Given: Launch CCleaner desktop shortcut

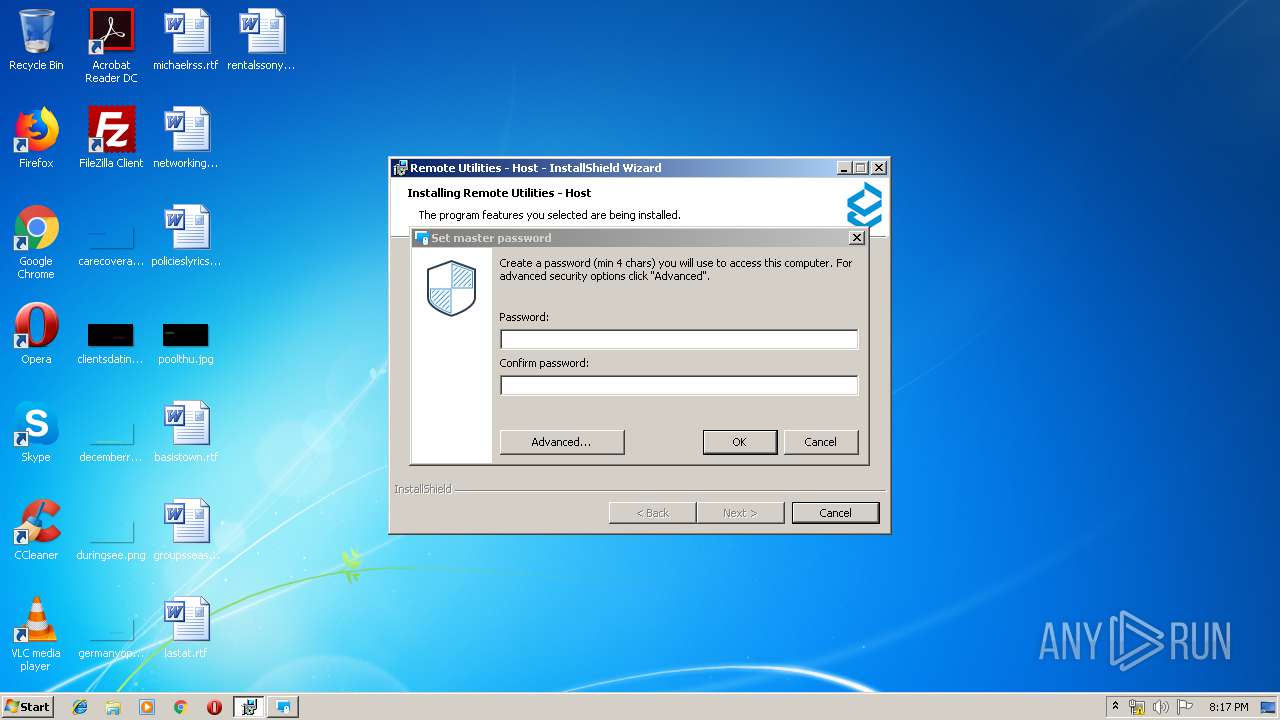Looking at the screenshot, I should 36,530.
